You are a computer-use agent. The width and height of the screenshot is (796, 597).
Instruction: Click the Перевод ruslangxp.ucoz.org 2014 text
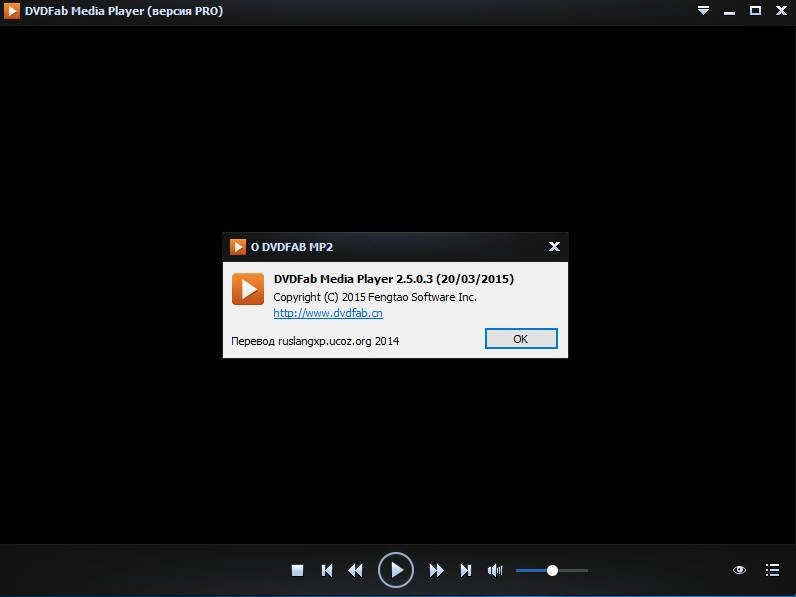315,341
